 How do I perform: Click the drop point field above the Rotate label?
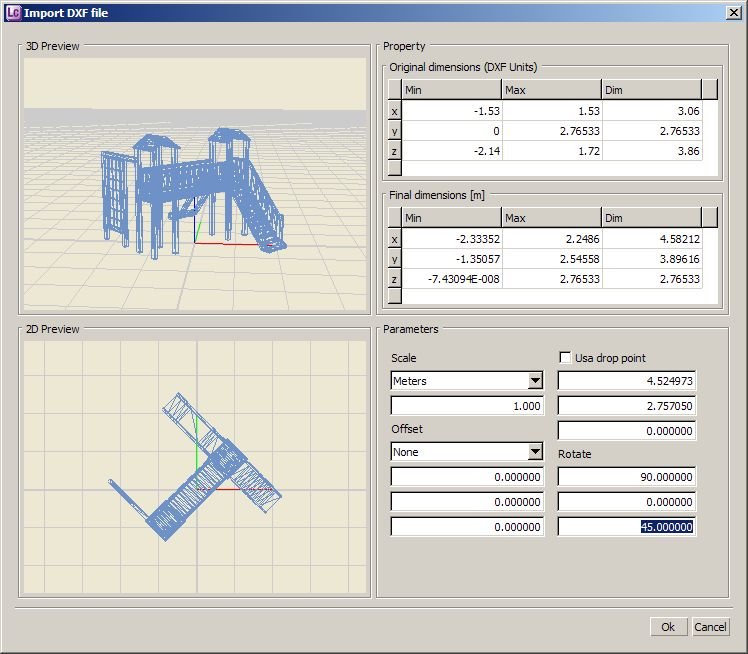coord(627,431)
